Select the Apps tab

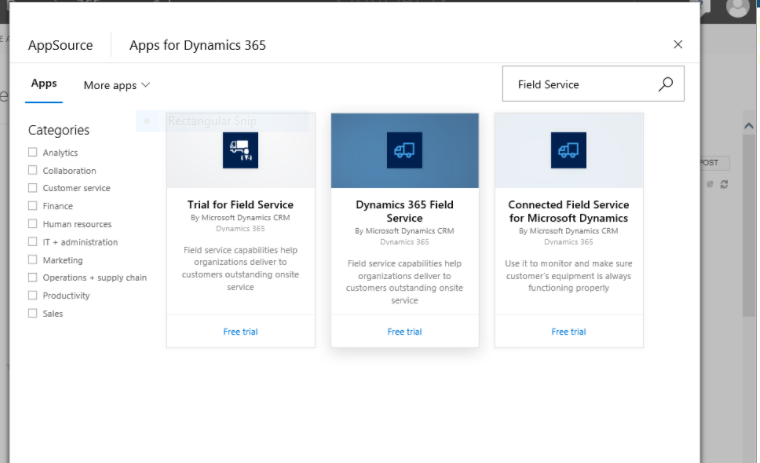[x=44, y=83]
